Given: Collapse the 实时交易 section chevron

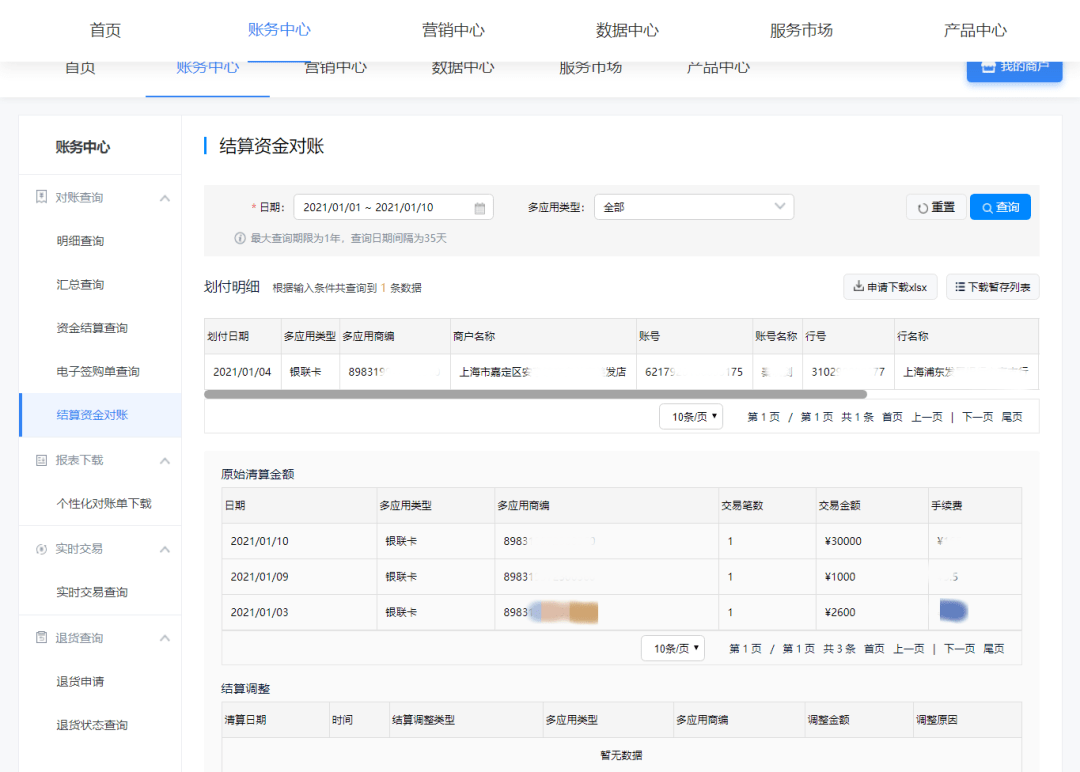Looking at the screenshot, I should pyautogui.click(x=165, y=550).
